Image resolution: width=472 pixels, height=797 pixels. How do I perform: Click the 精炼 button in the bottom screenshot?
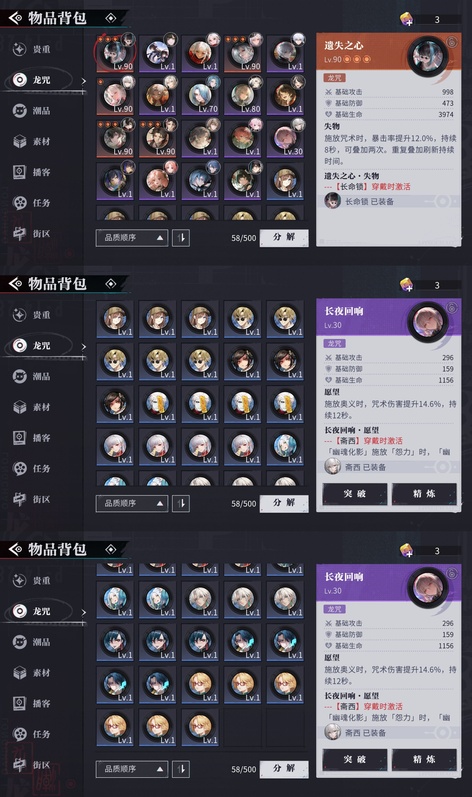[424, 759]
